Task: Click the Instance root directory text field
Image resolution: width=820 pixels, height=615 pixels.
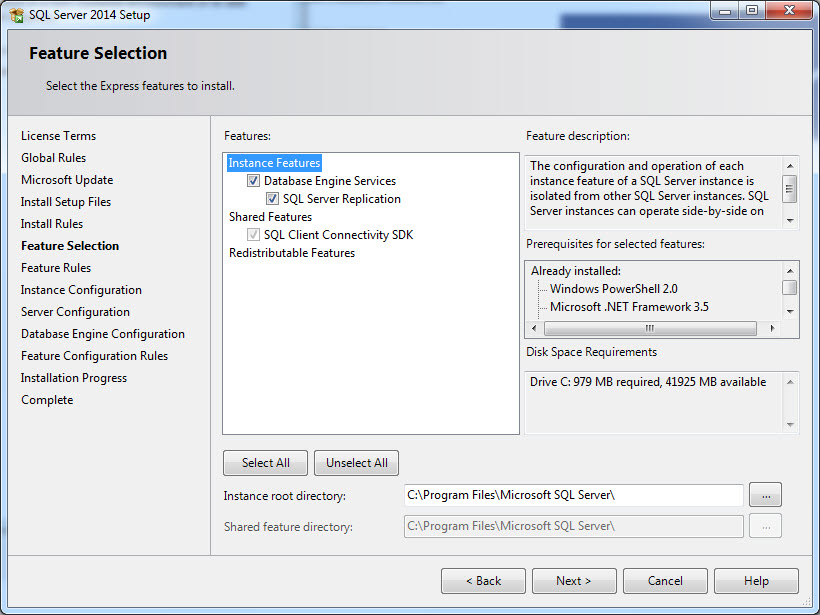Action: 573,495
